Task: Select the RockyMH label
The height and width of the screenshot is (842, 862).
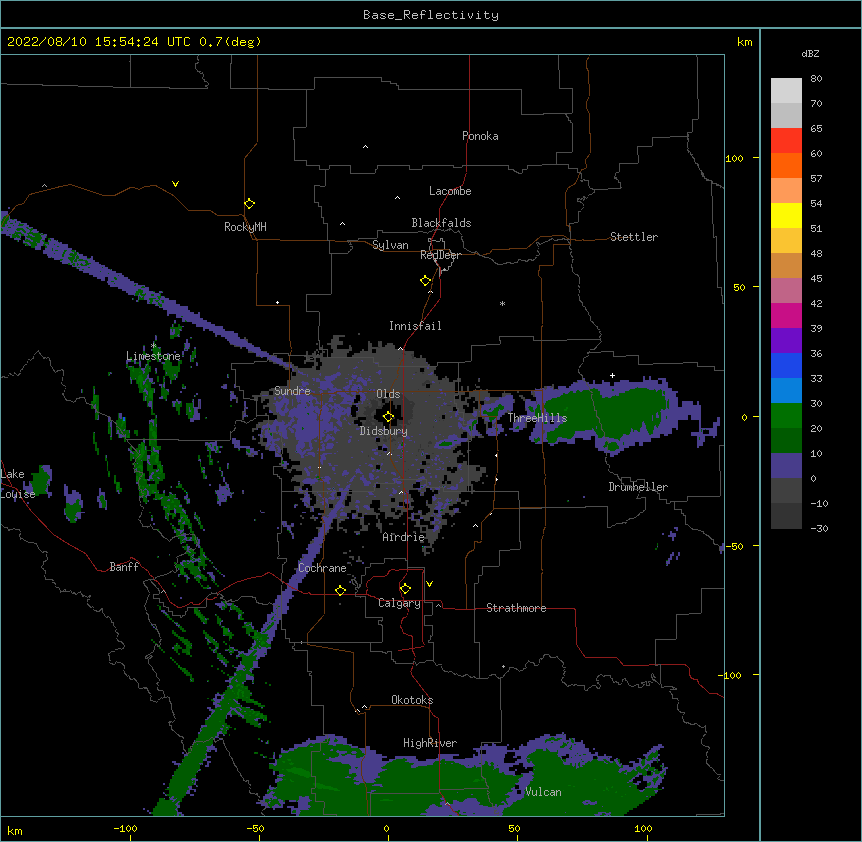Action: point(245,227)
